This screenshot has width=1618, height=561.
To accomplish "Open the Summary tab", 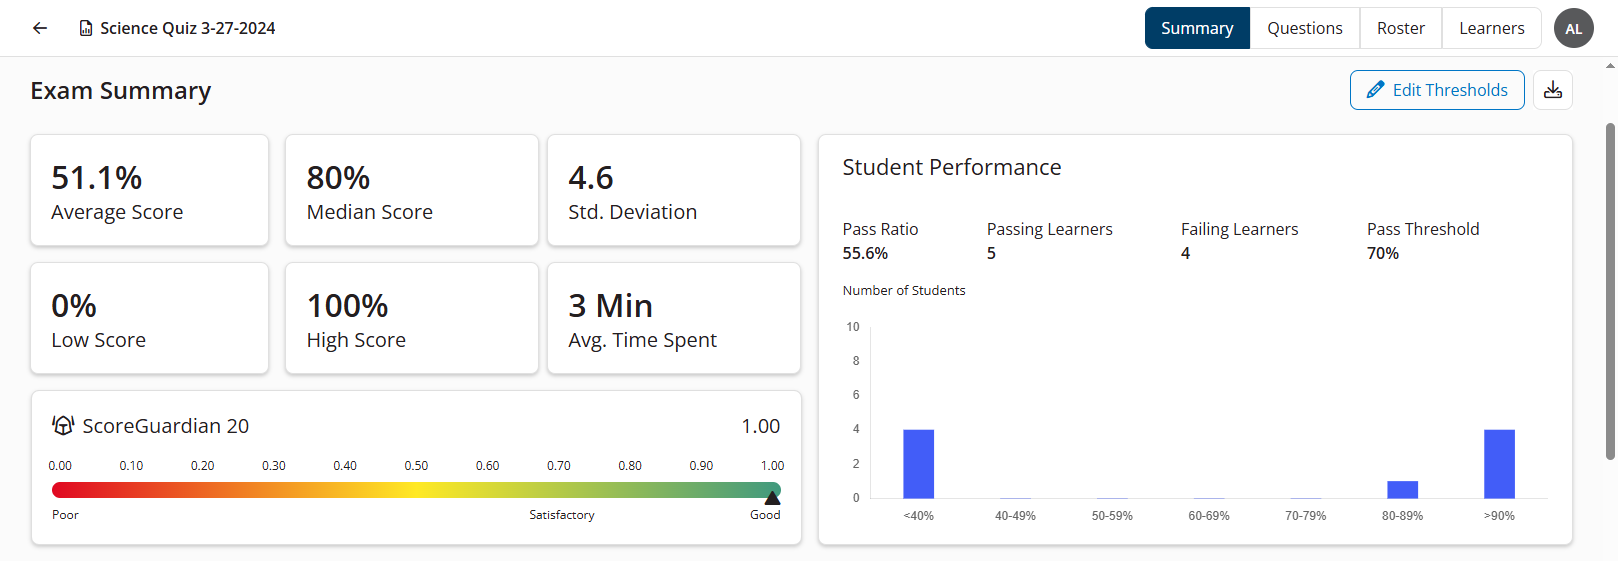I will (x=1197, y=28).
